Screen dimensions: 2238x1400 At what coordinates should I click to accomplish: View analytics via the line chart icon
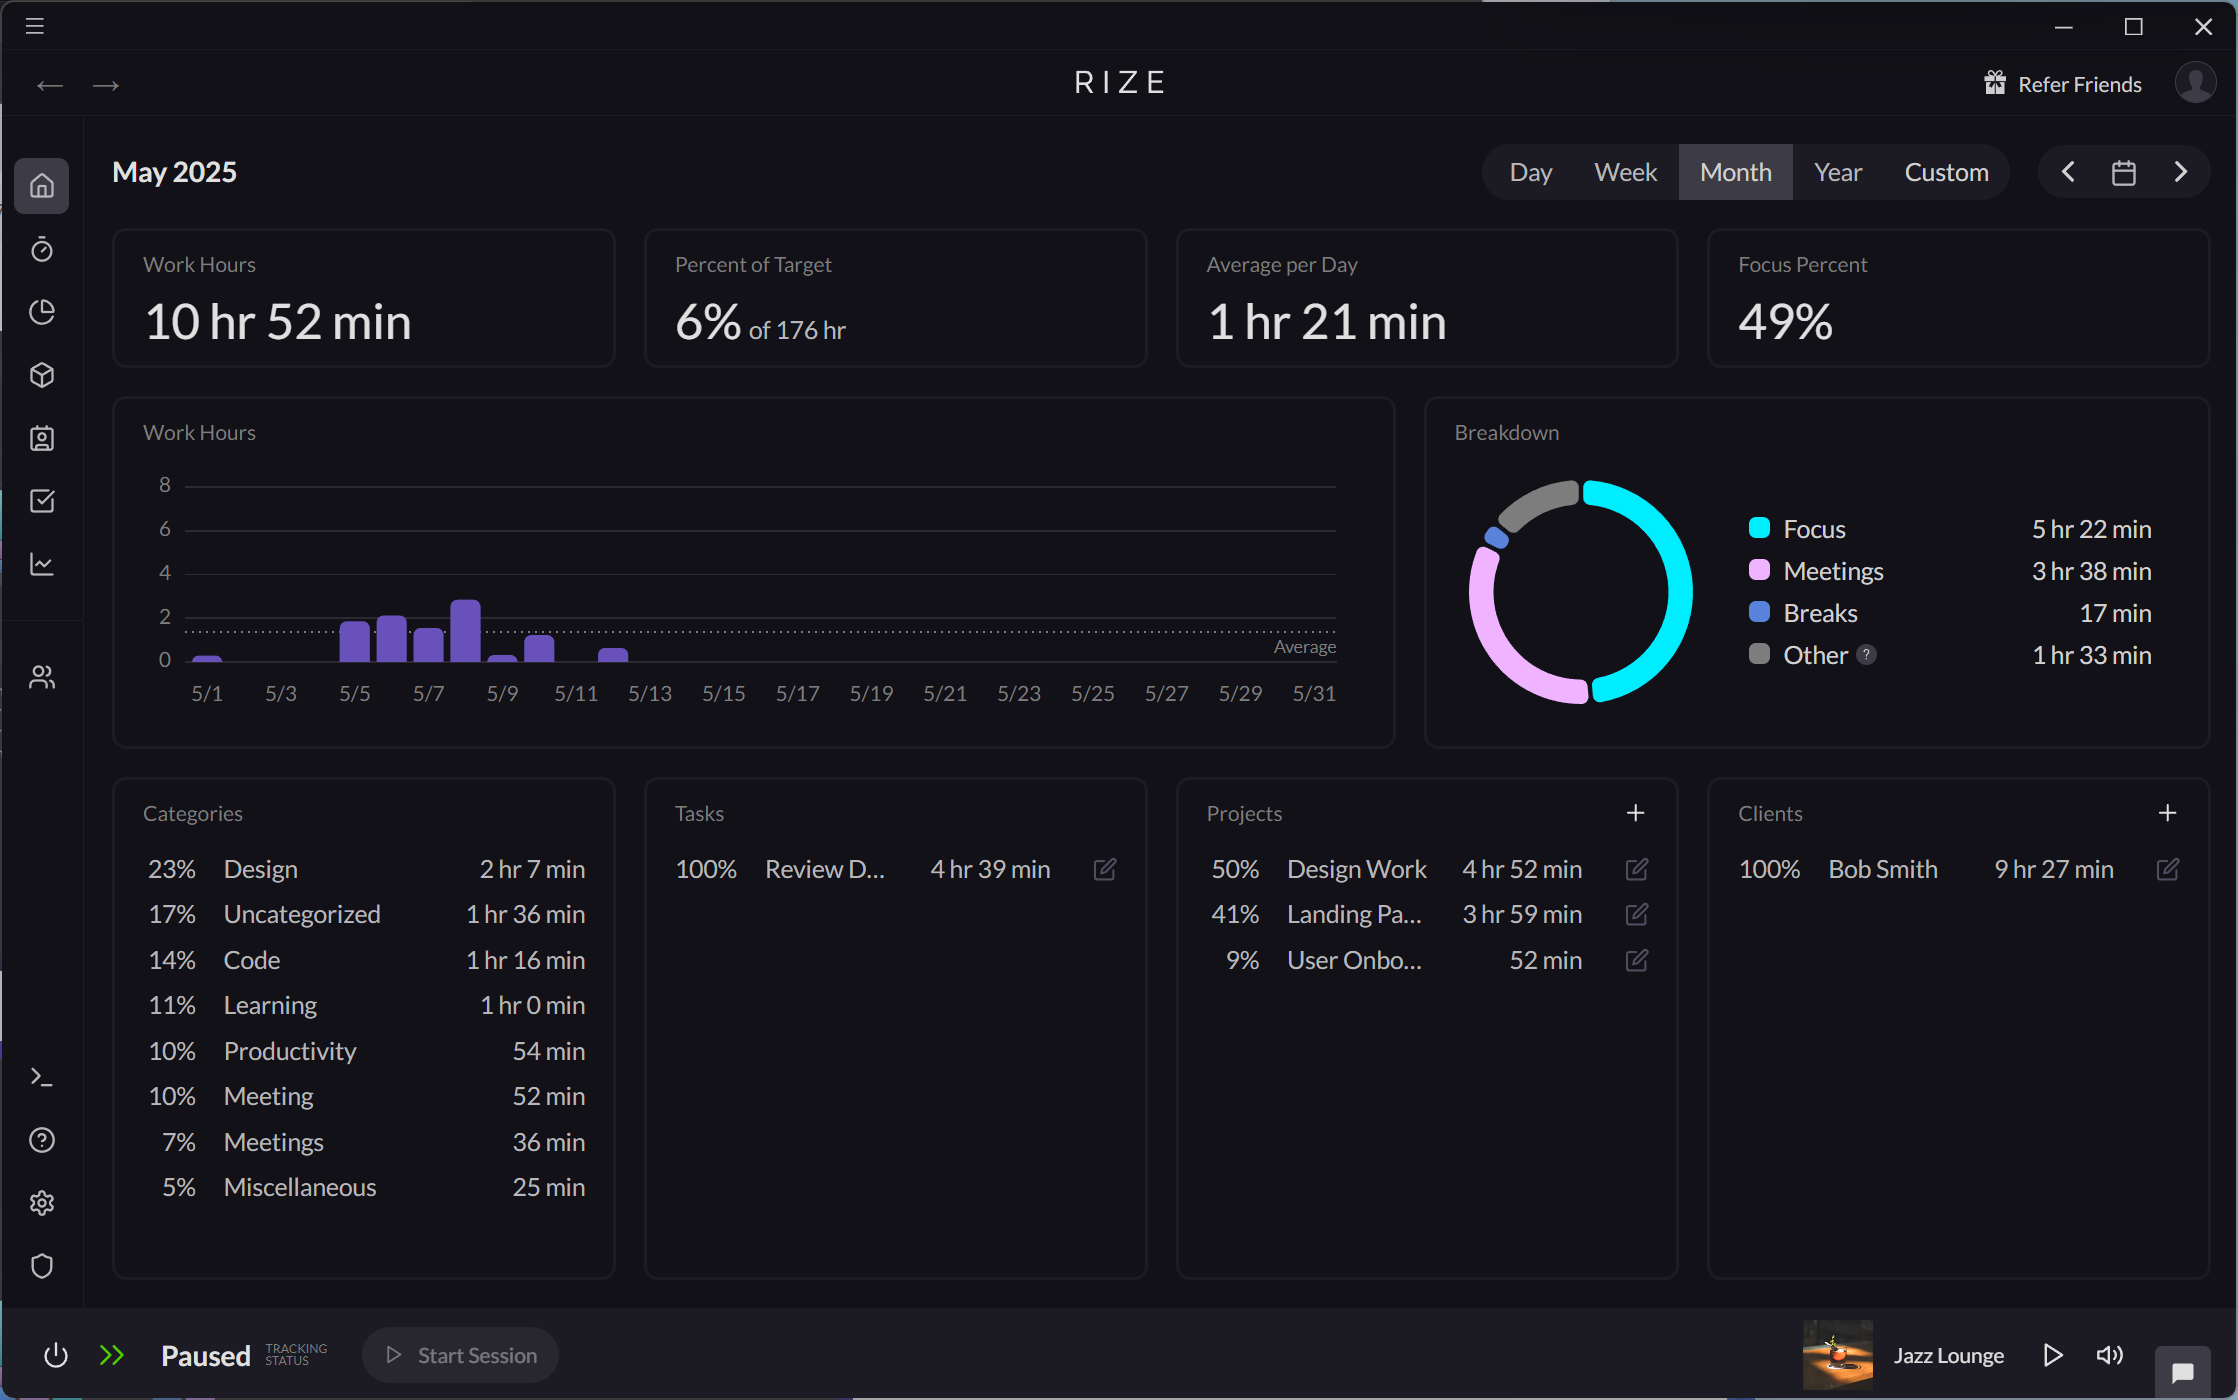pyautogui.click(x=42, y=563)
